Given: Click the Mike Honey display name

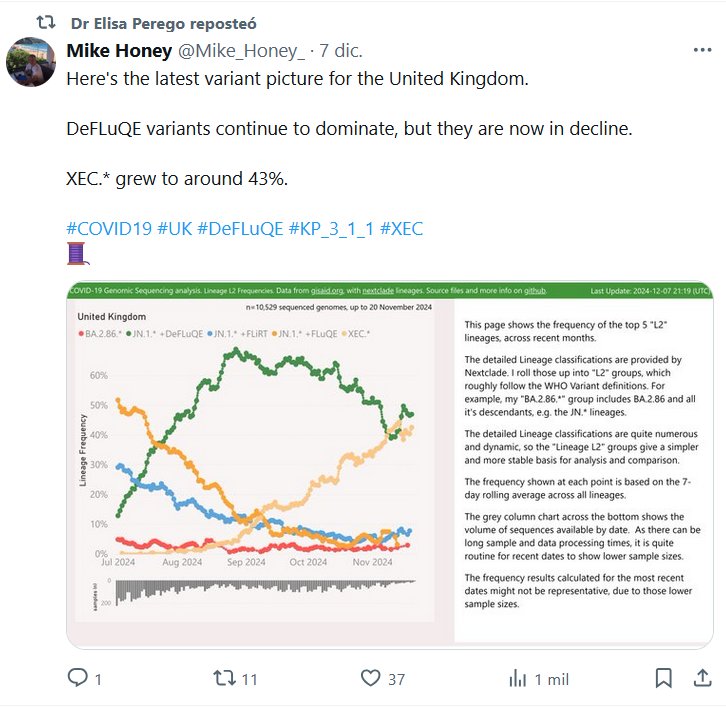Looking at the screenshot, I should 116,50.
